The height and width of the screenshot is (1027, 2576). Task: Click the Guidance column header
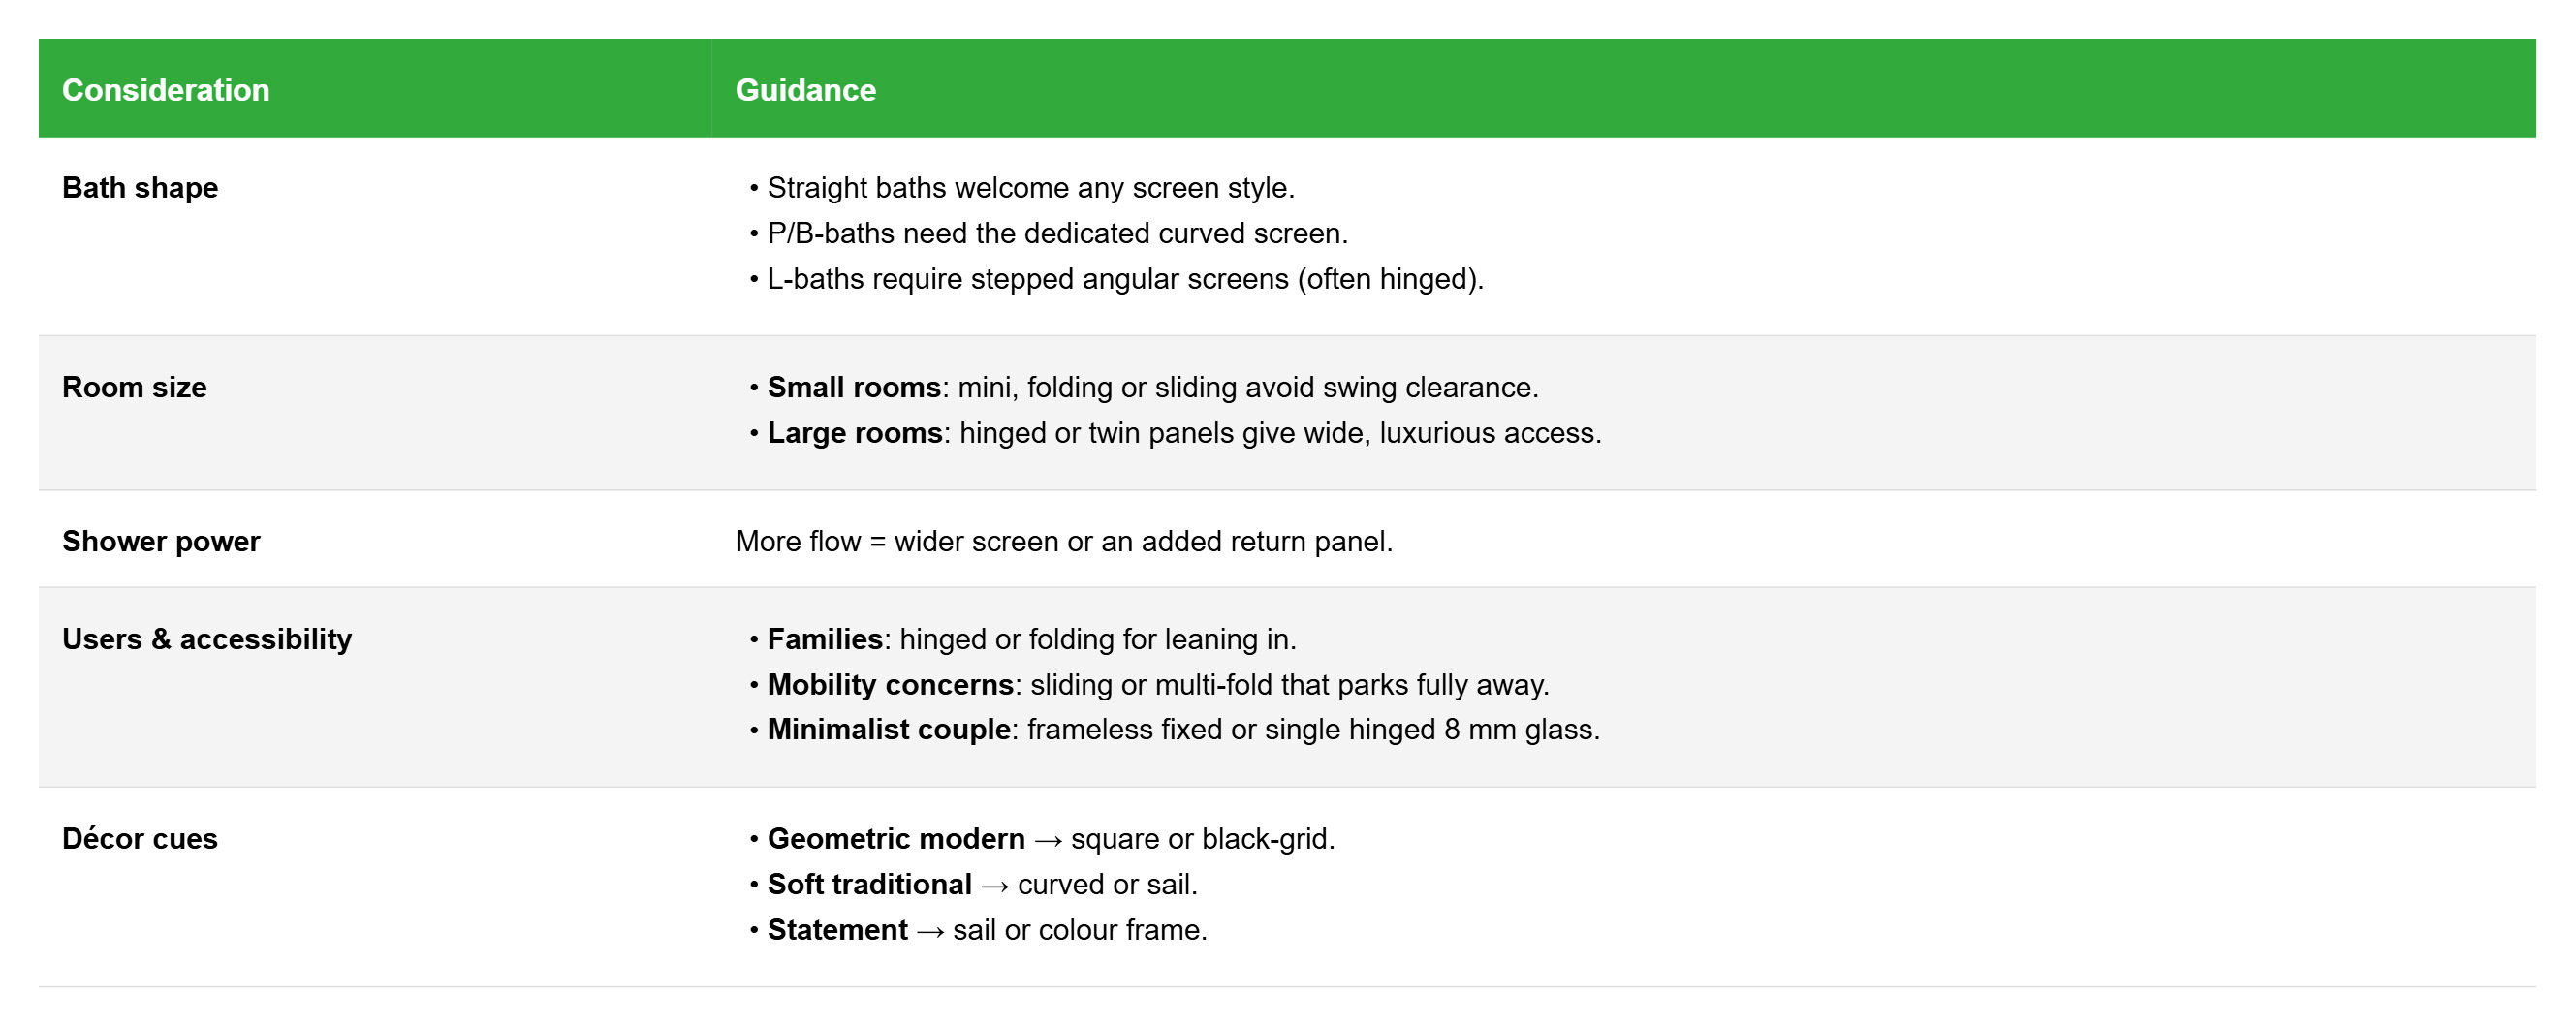click(x=805, y=90)
